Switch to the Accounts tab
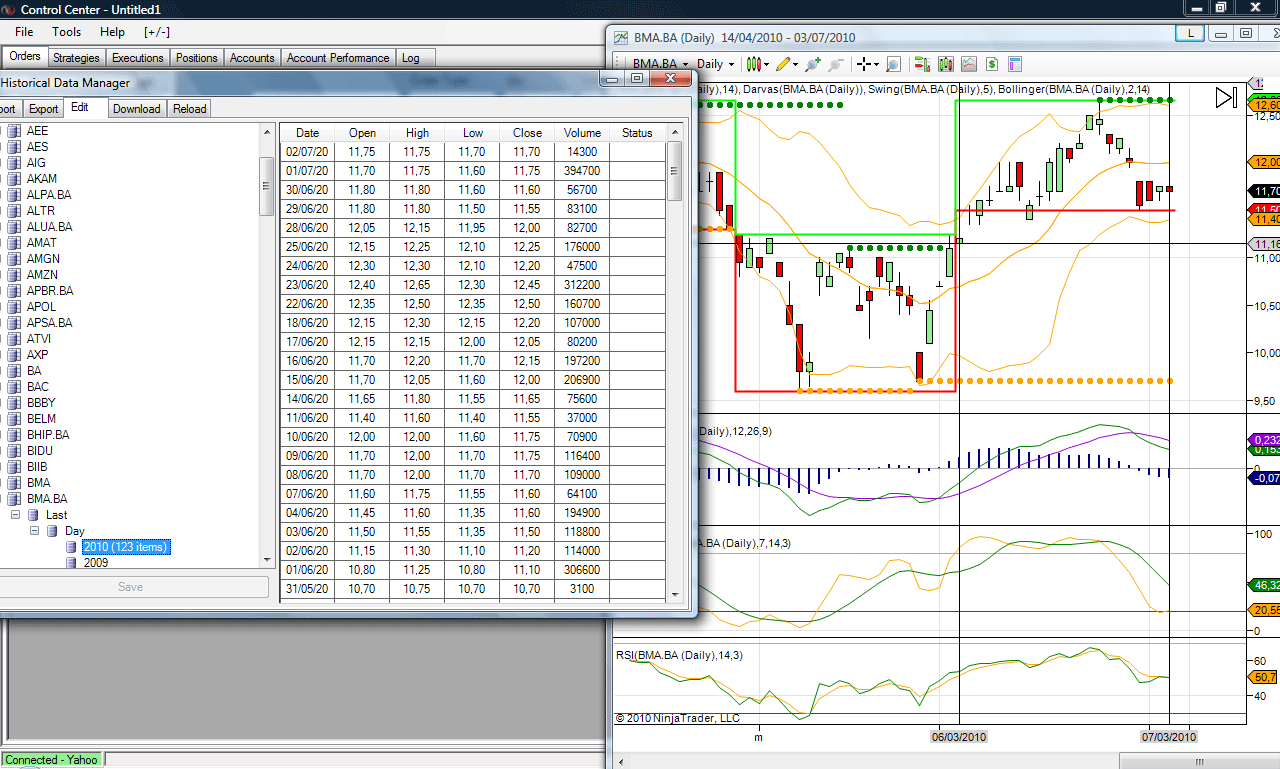1280x769 pixels. [252, 58]
